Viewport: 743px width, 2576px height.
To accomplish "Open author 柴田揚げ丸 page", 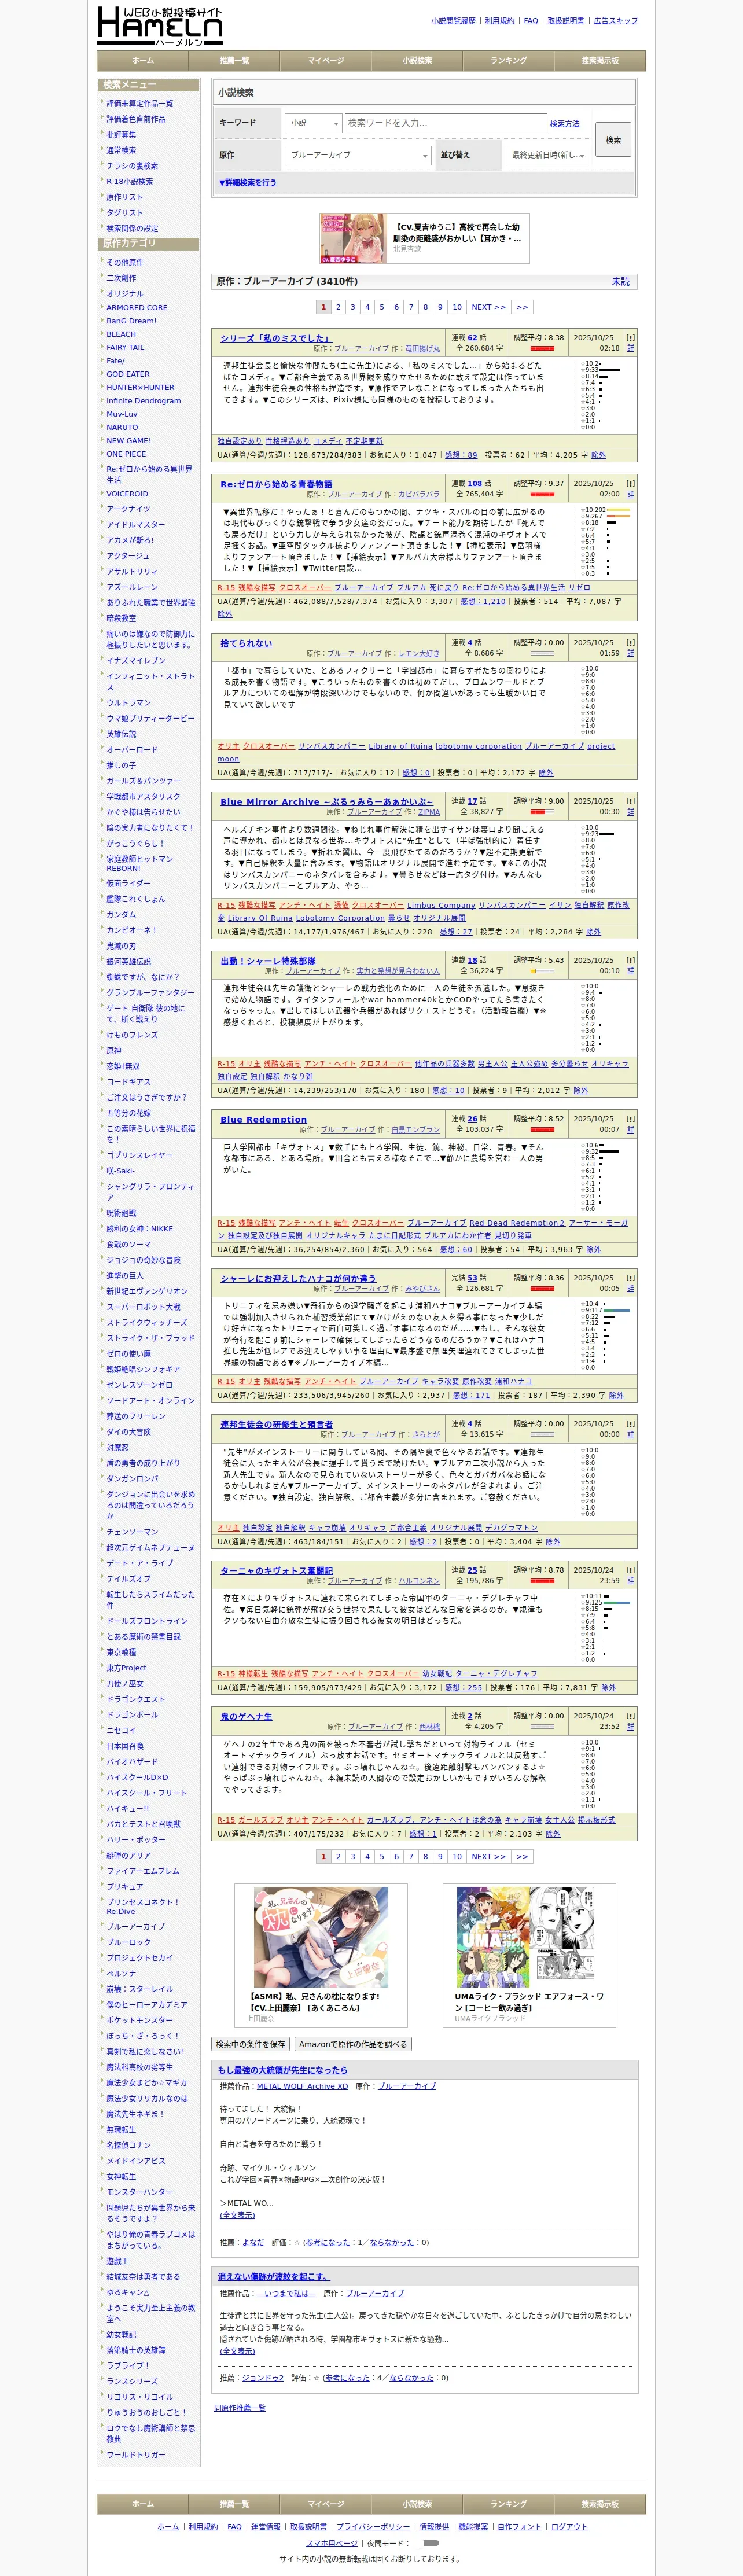I will tap(422, 349).
